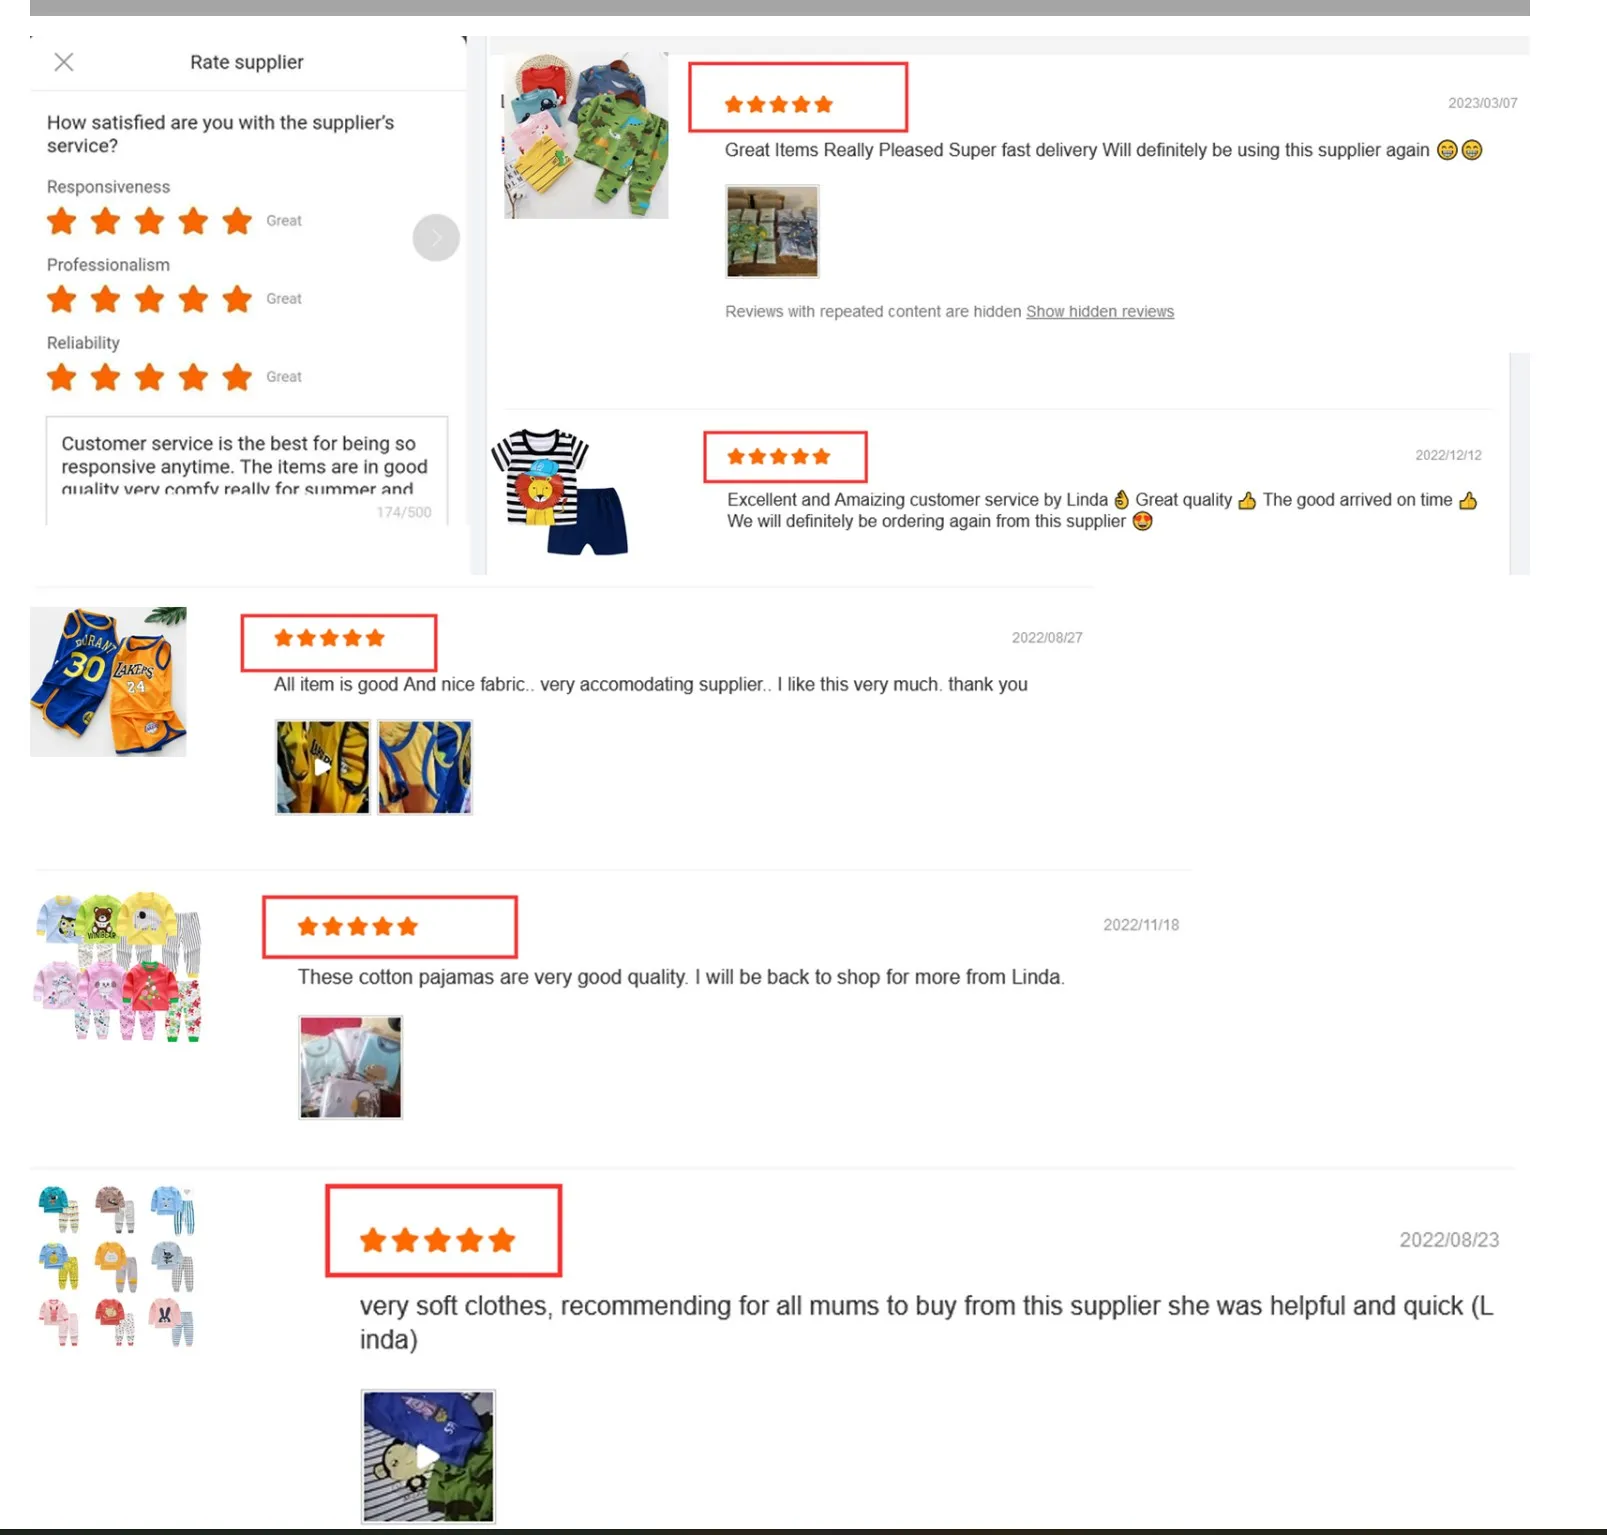
Task: Select fourth star under Reliability
Action: tap(194, 377)
